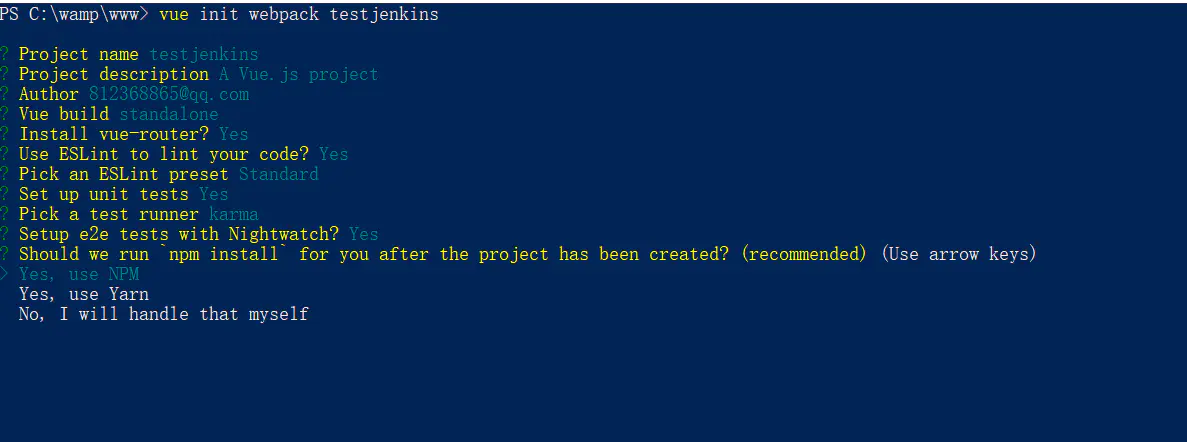1187x442 pixels.
Task: Click the testjenkins project name answer
Action: [x=204, y=54]
